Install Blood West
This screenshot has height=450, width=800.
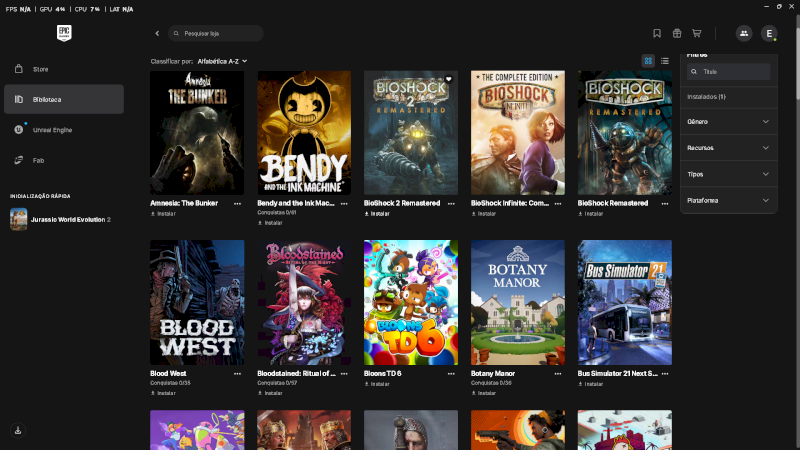click(163, 393)
